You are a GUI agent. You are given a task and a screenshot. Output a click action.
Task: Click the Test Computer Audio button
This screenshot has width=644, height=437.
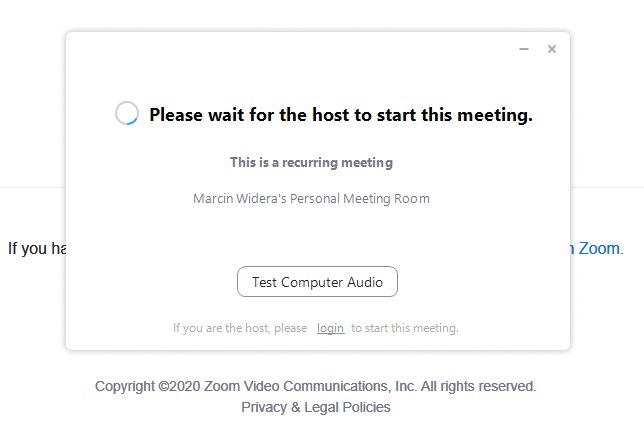pos(317,282)
